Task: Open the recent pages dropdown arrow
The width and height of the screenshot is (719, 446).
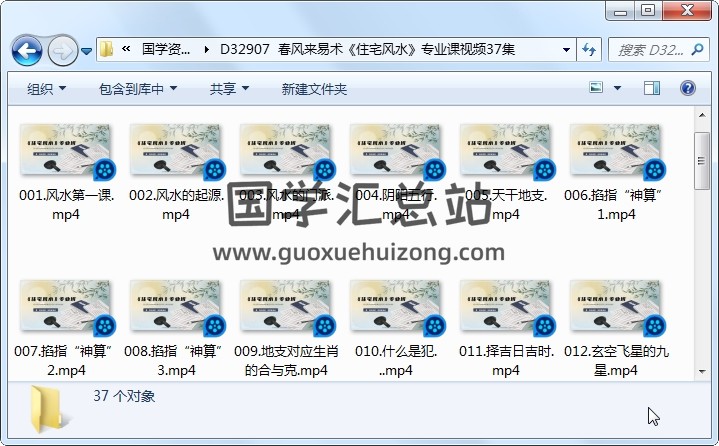Action: pos(86,50)
